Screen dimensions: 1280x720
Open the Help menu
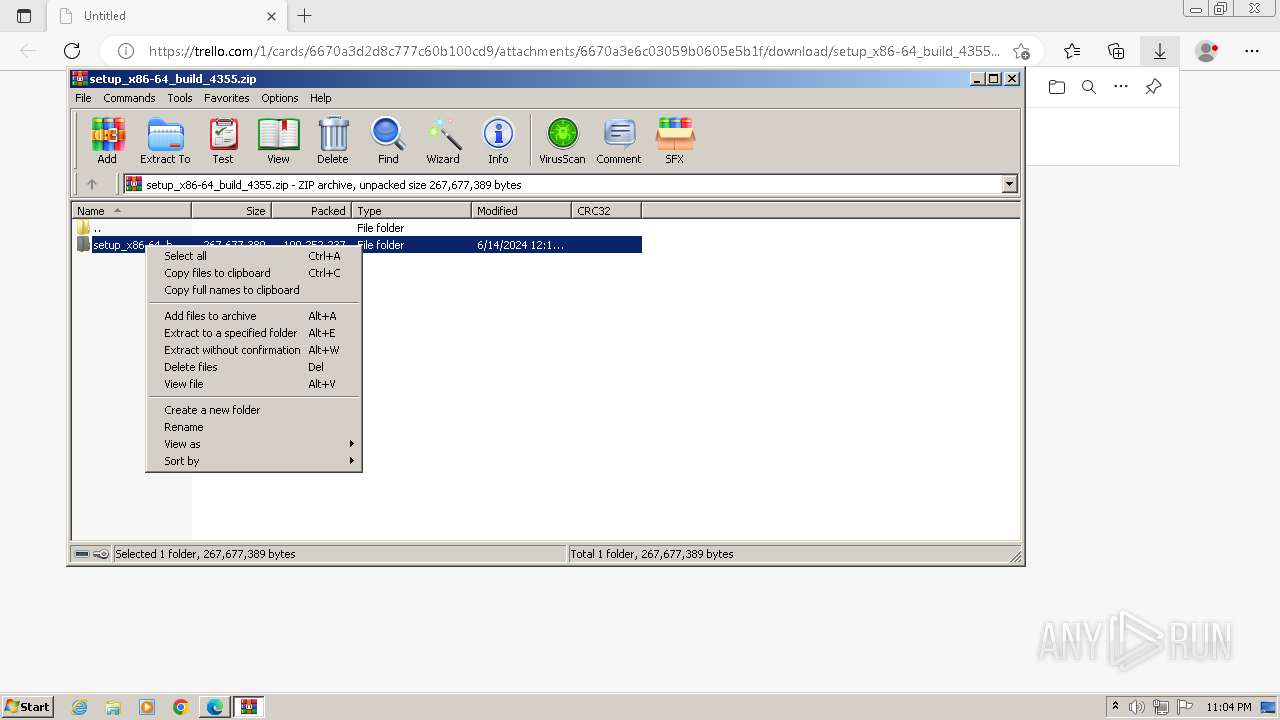point(320,98)
